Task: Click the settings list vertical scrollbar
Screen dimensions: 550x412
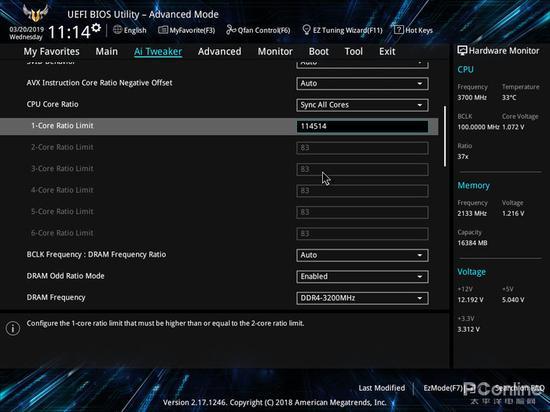Action: pos(445,136)
